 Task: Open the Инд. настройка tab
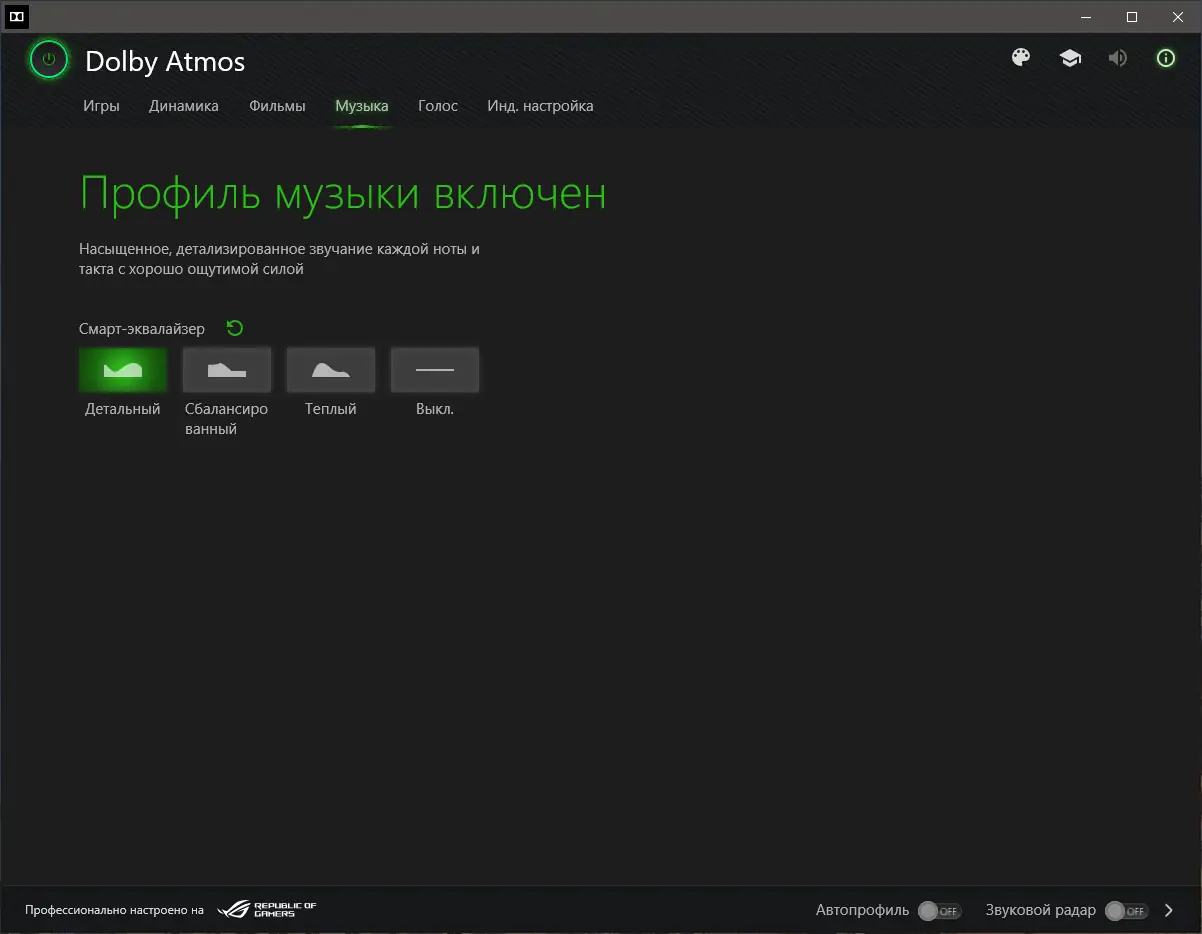pos(540,106)
